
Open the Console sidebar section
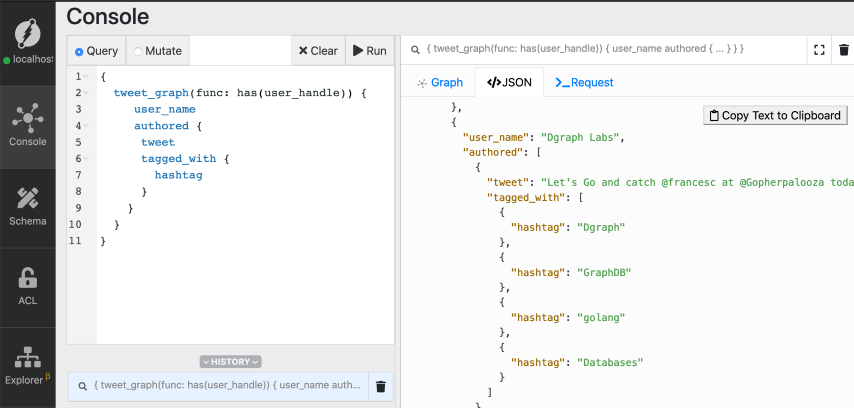(27, 125)
